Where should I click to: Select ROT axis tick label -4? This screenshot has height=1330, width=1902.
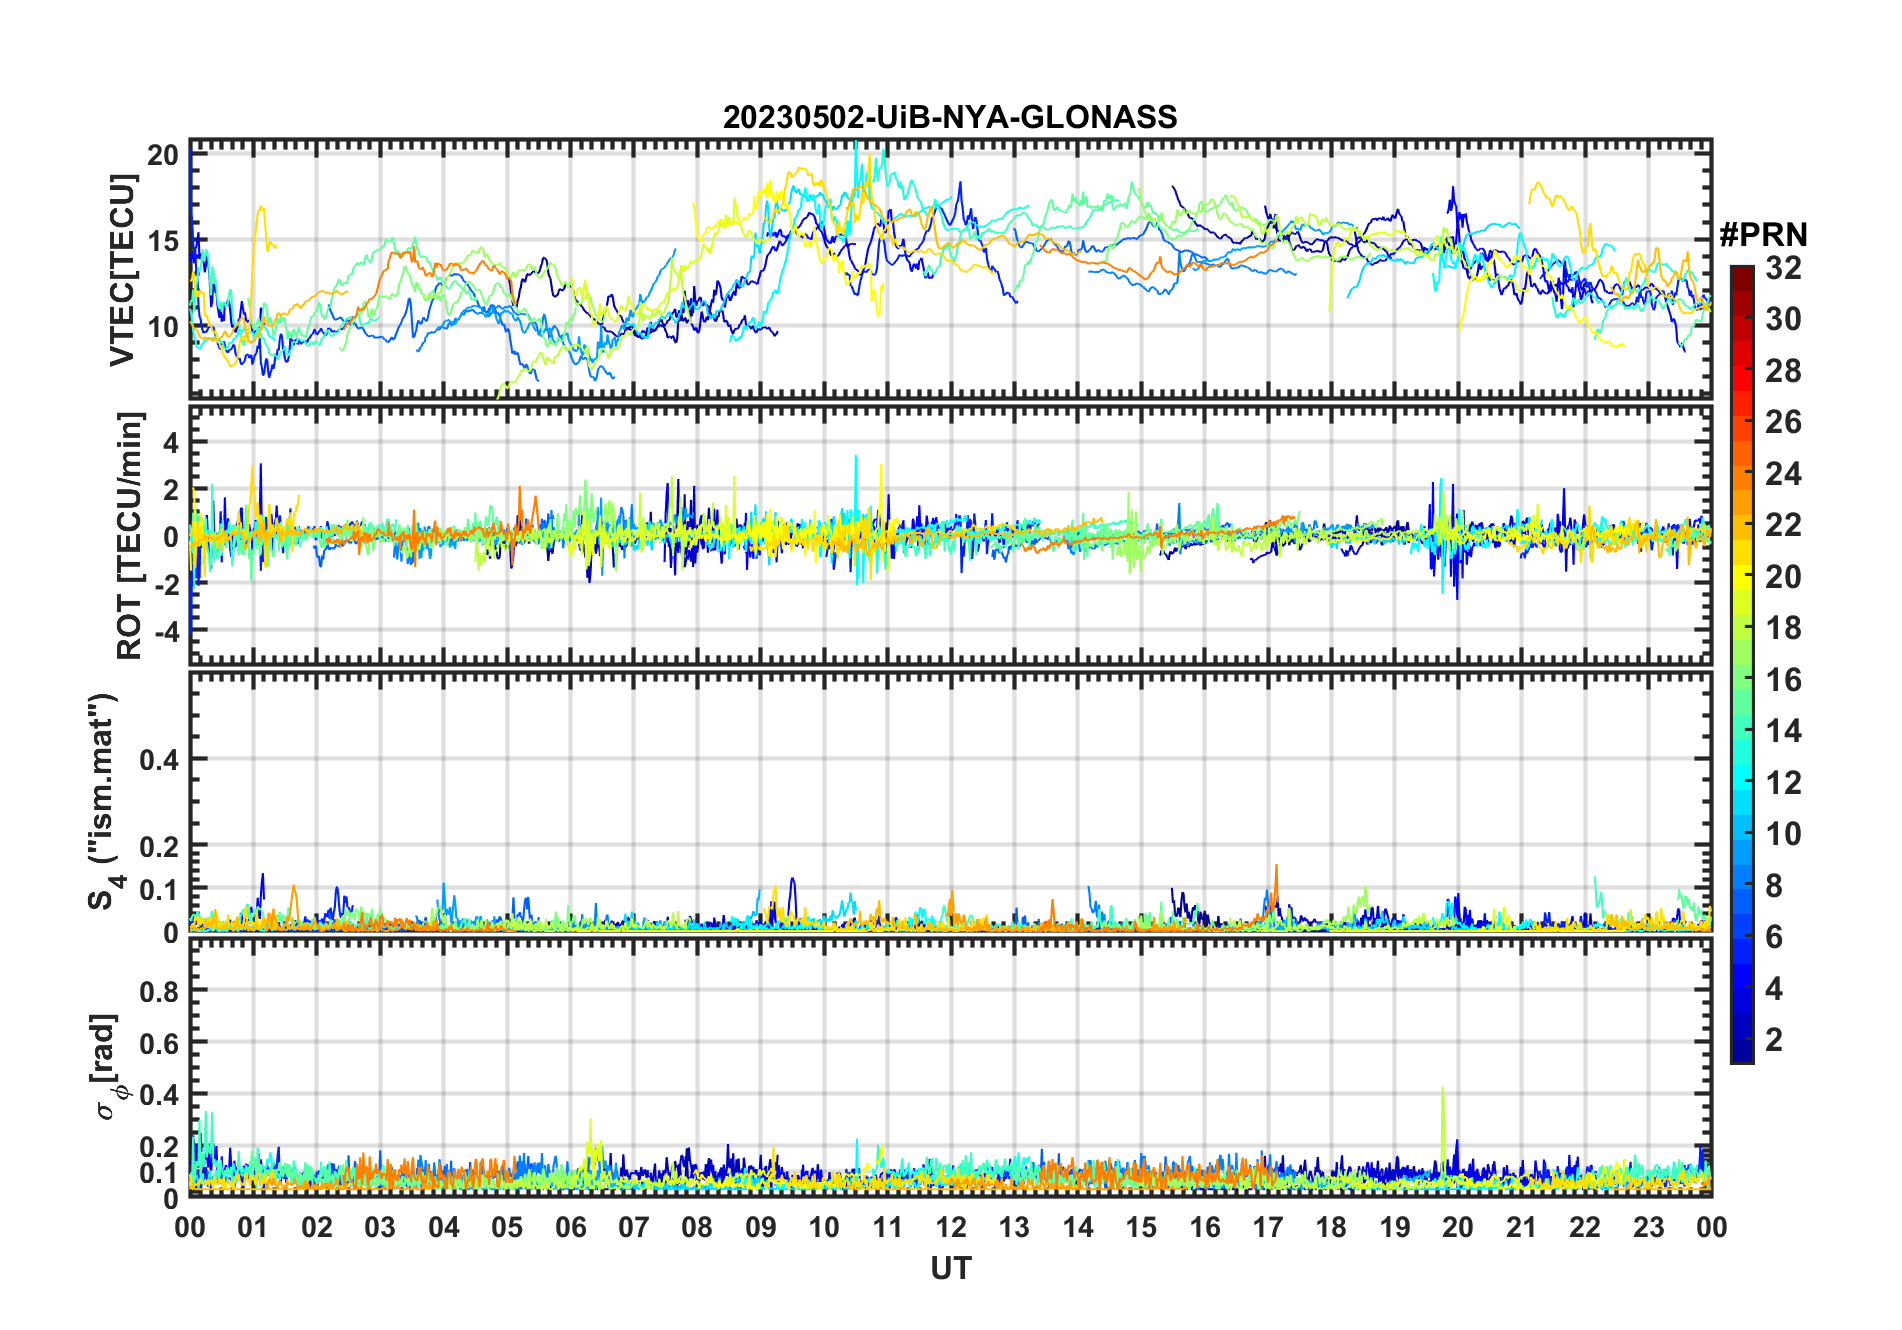[166, 632]
